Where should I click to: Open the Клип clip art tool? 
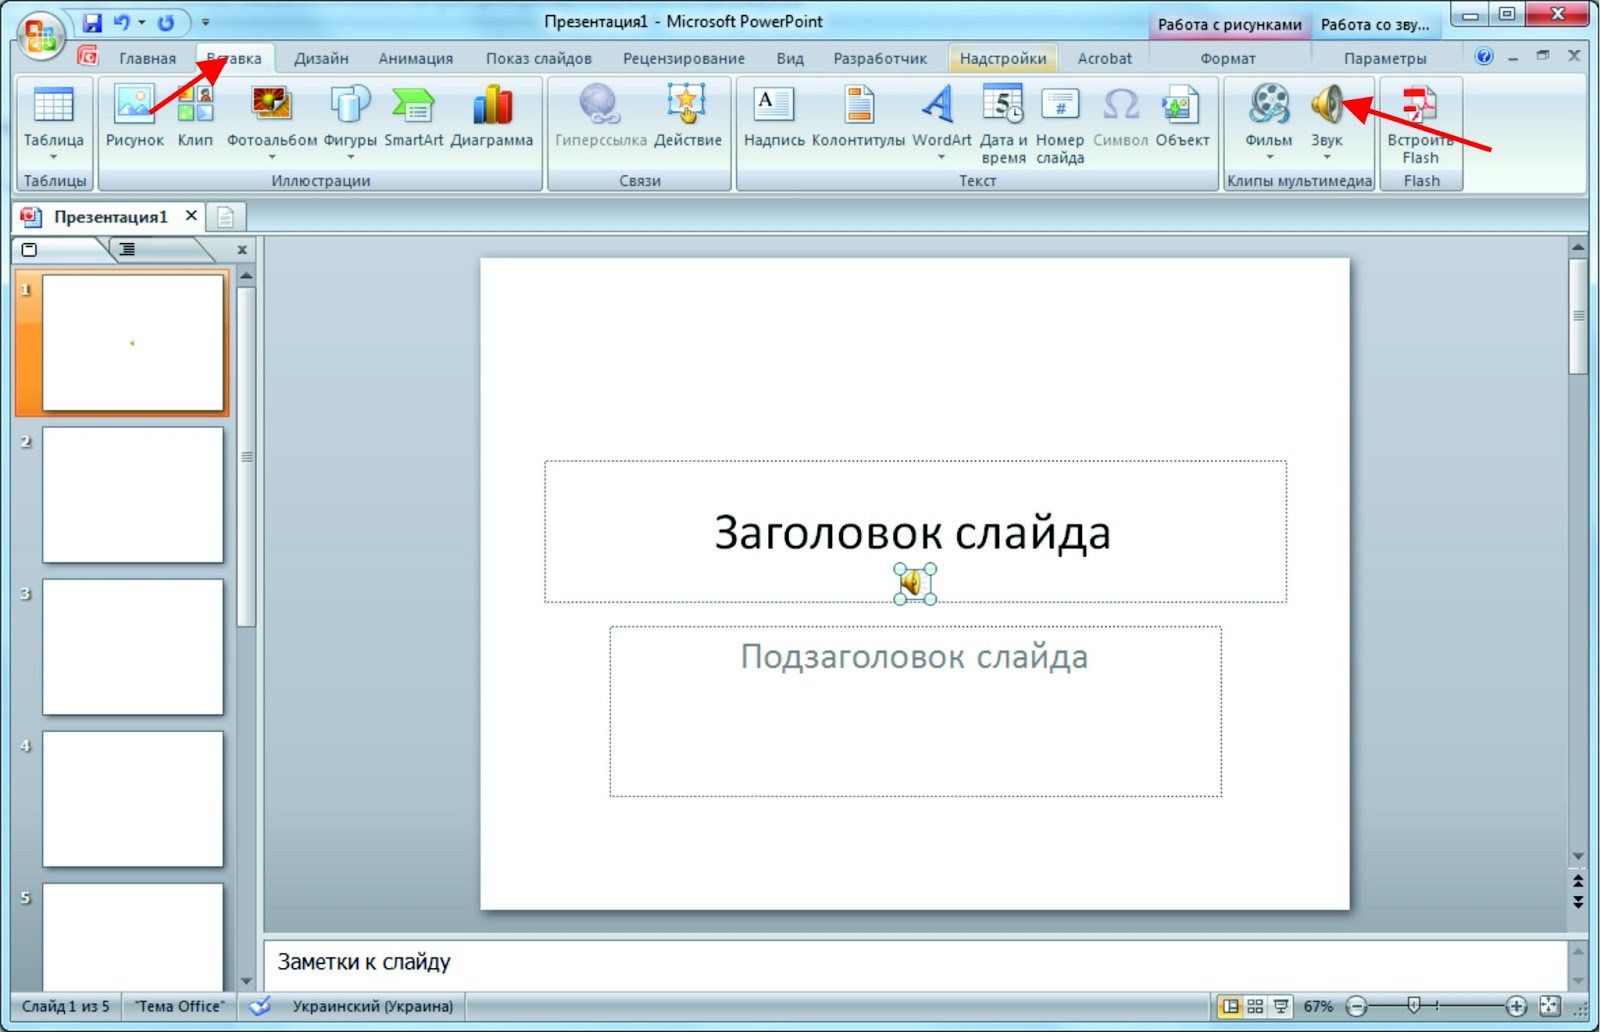(x=195, y=105)
